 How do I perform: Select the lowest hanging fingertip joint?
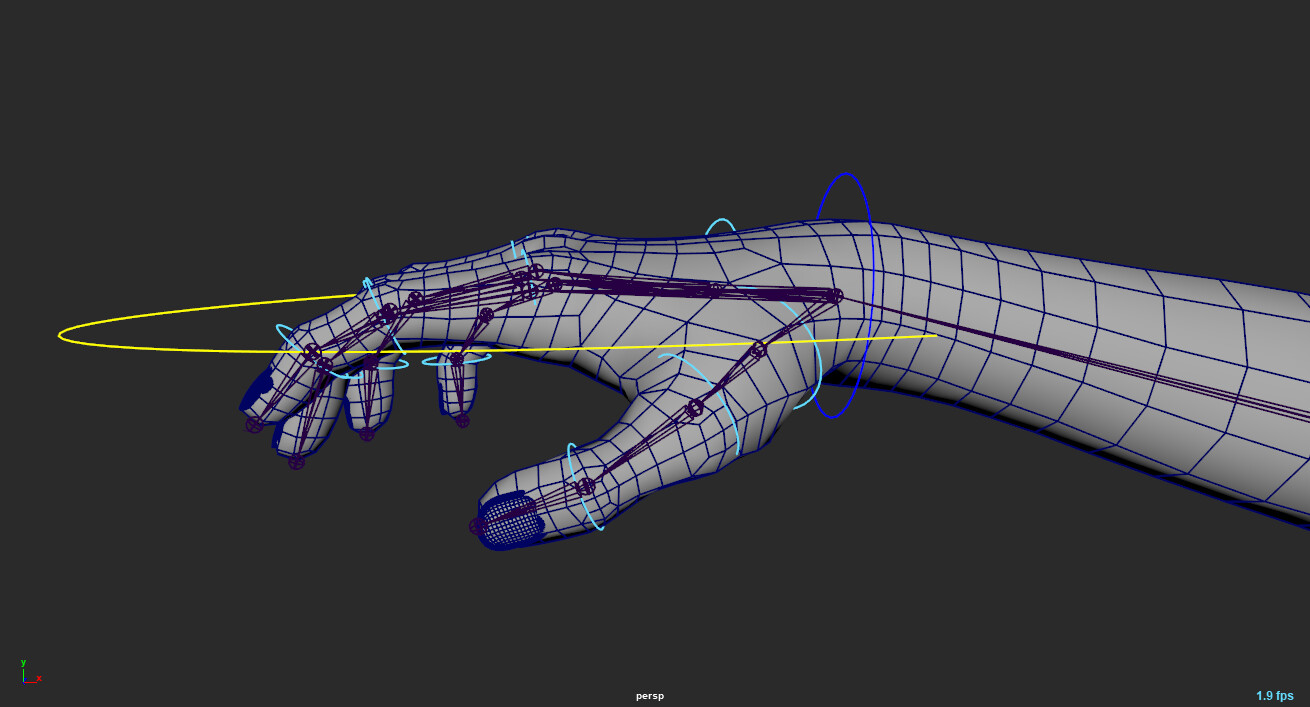coord(296,461)
